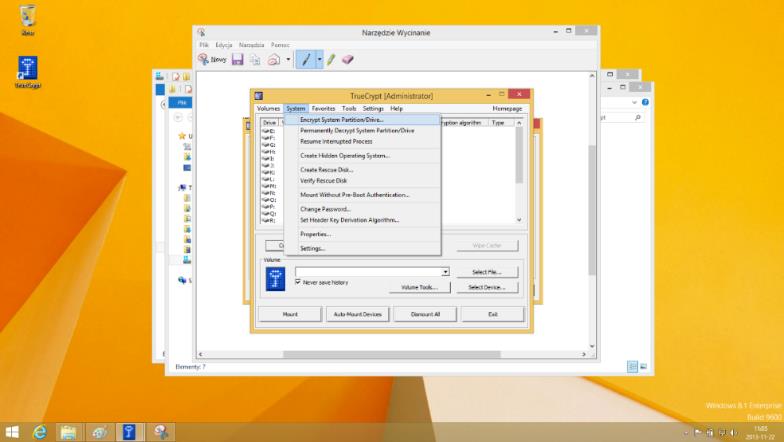Open the volume path dropdown arrow
Viewport: 784px width, 442px height.
[x=445, y=272]
